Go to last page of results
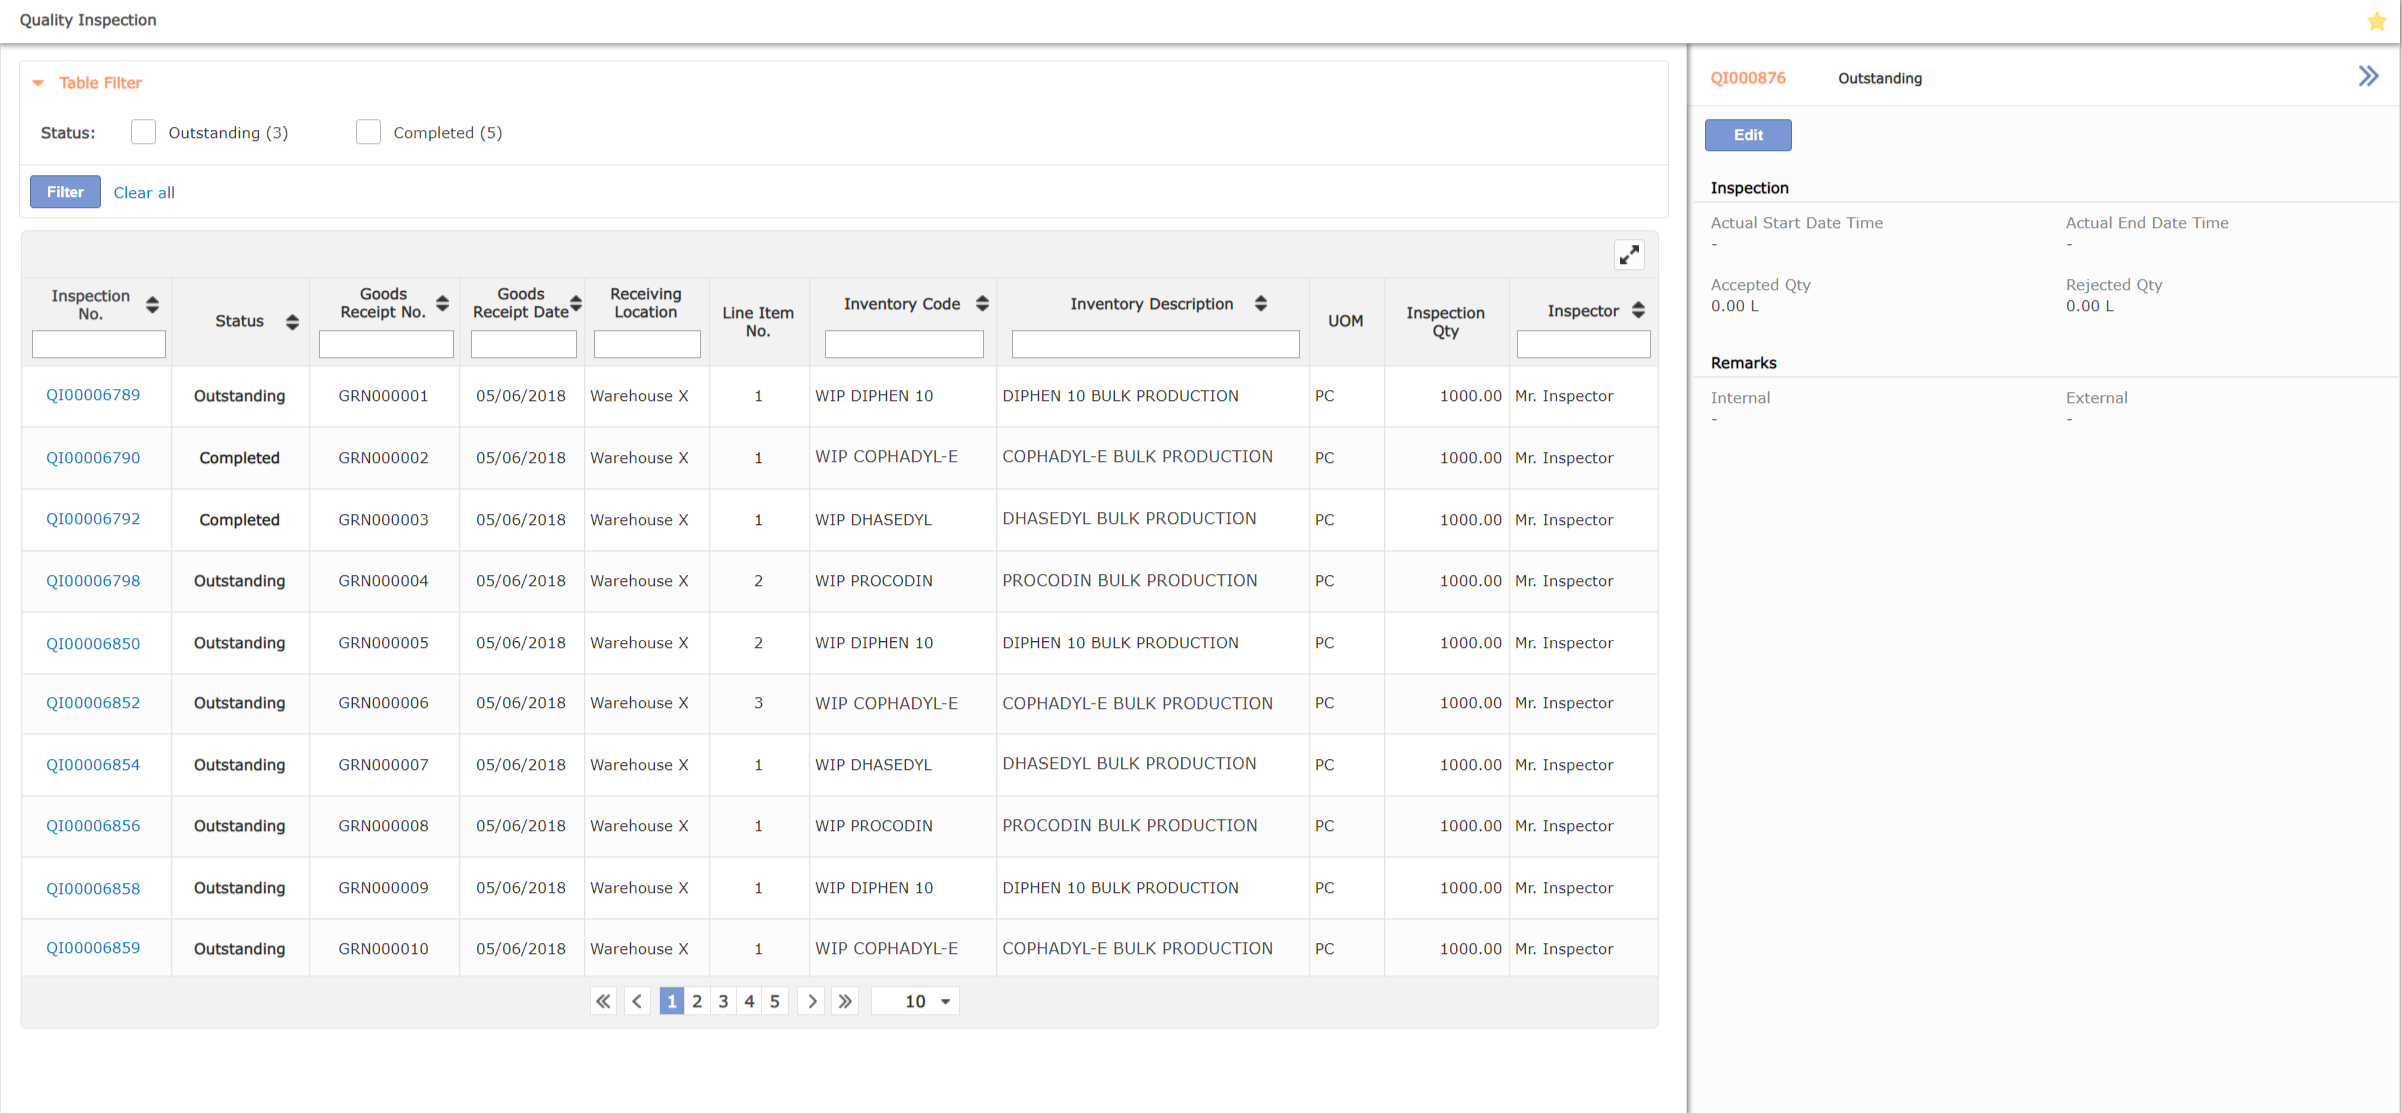Image resolution: width=2402 pixels, height=1113 pixels. click(x=845, y=1001)
